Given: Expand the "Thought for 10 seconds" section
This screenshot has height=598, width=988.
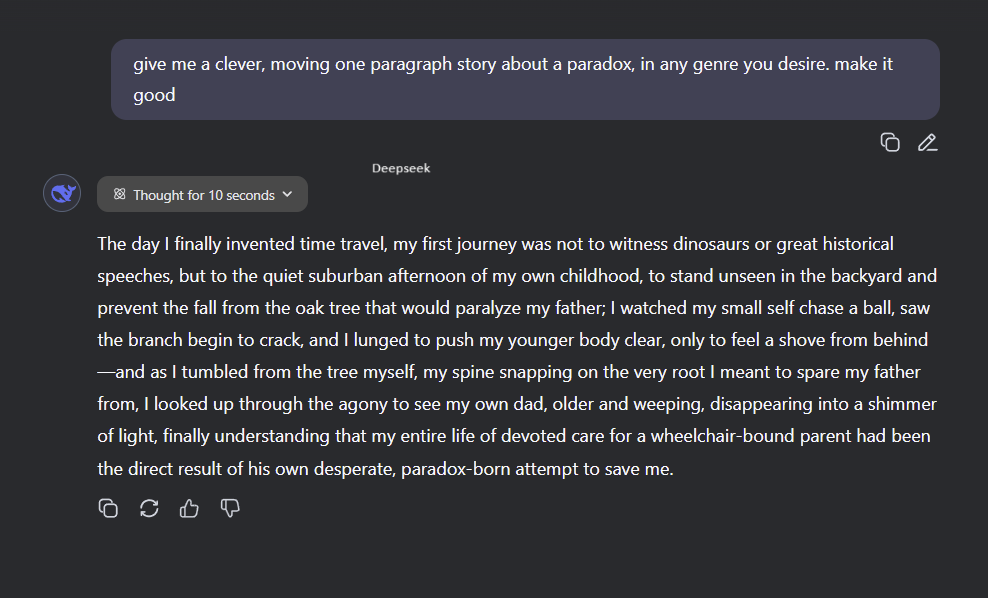Looking at the screenshot, I should click(x=203, y=195).
